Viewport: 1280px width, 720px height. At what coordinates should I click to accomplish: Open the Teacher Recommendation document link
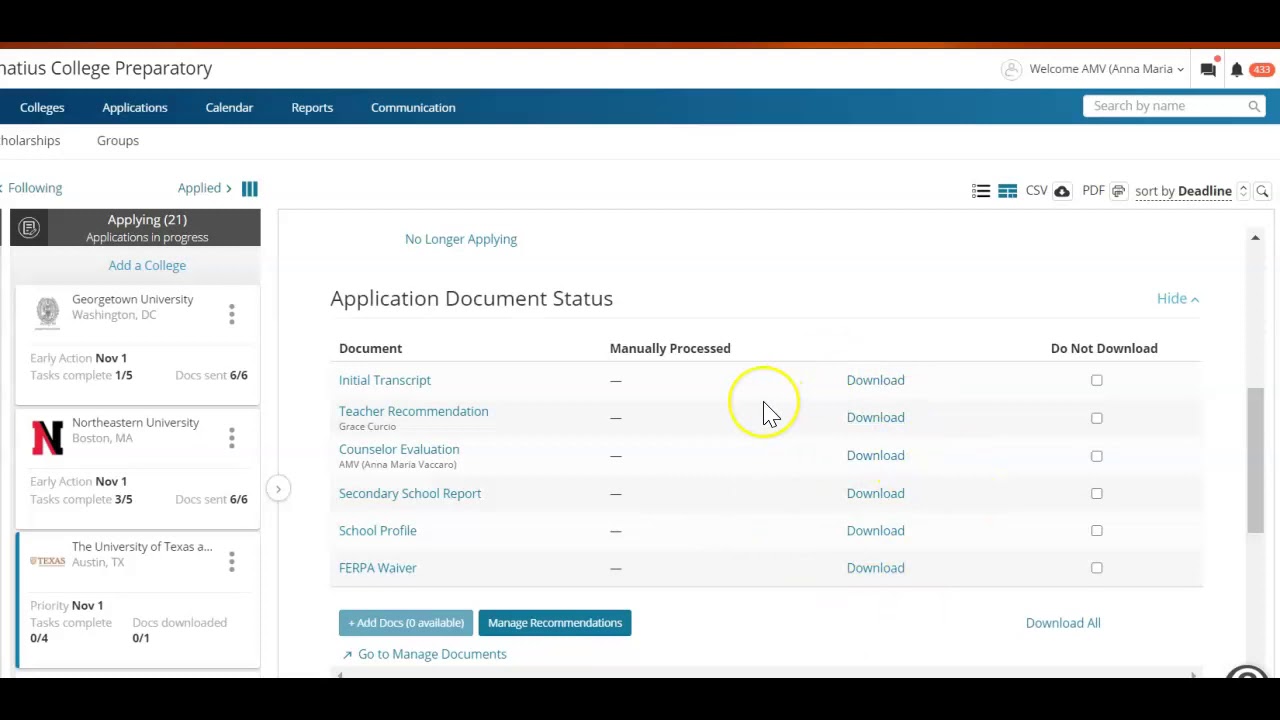pos(414,411)
